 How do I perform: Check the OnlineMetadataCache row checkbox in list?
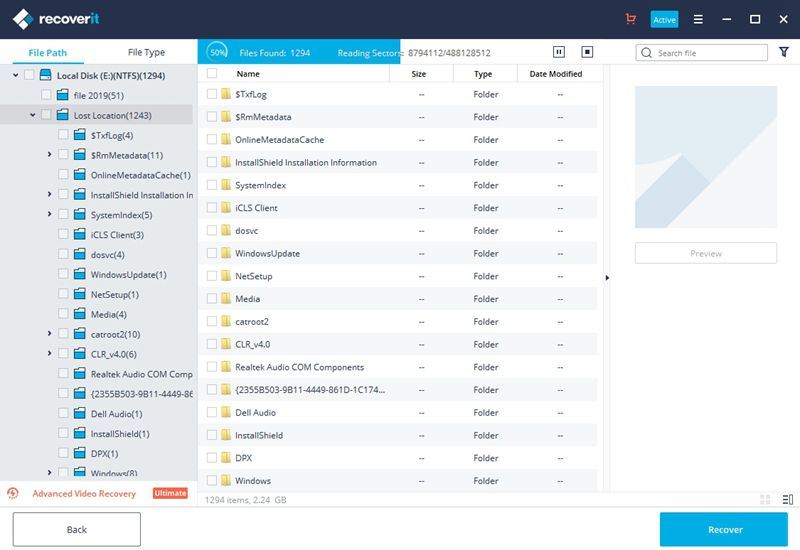tap(212, 139)
